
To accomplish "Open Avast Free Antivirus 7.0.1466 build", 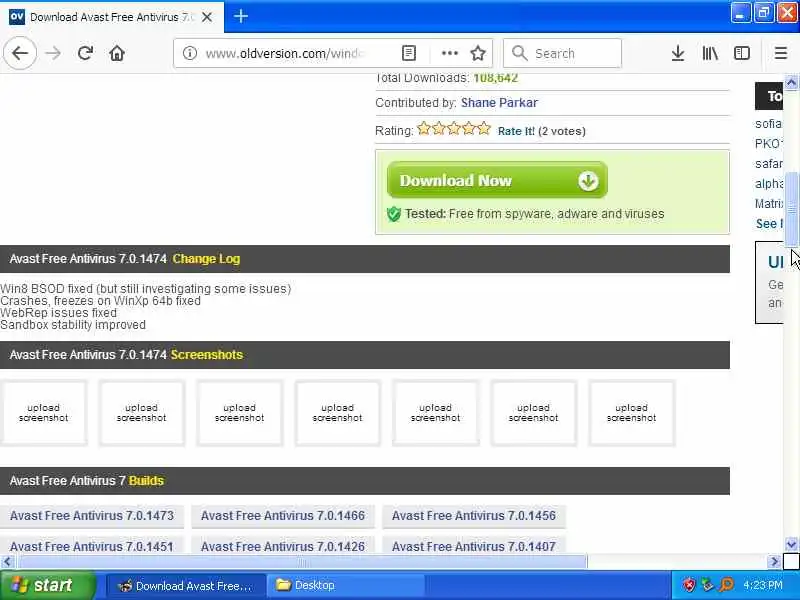I will click(283, 516).
